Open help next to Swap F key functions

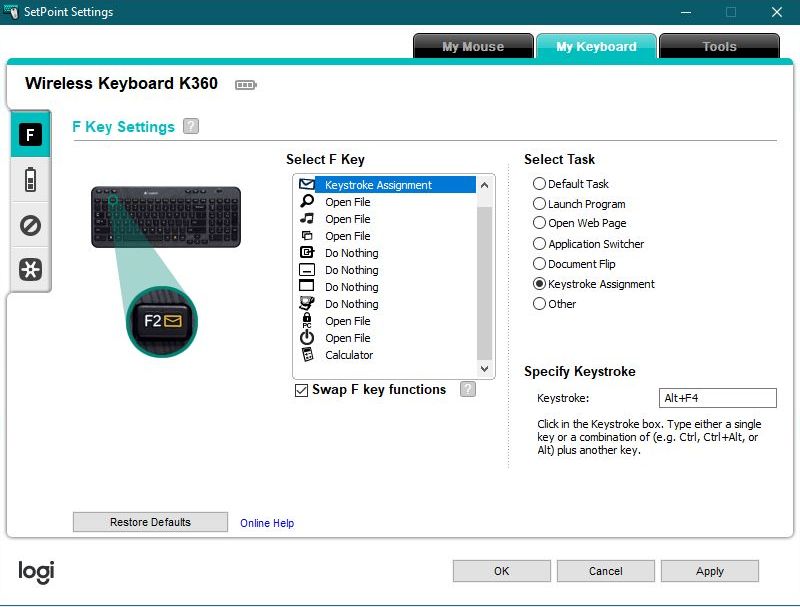pos(467,389)
